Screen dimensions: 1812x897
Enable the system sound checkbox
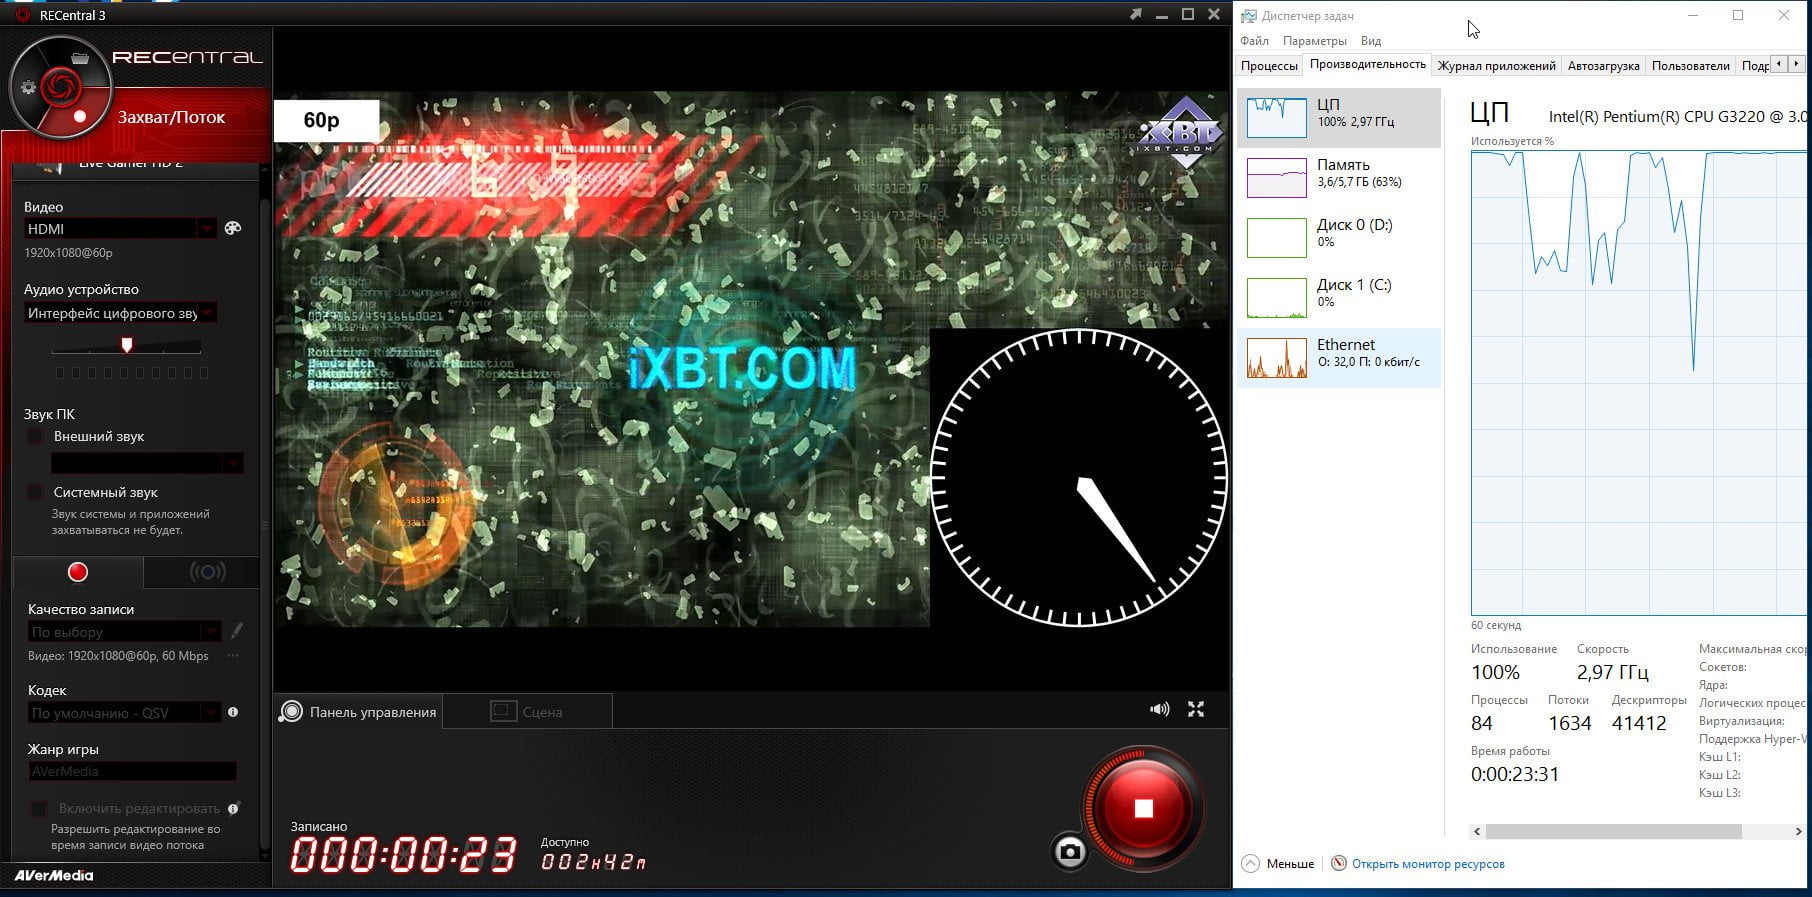(36, 492)
